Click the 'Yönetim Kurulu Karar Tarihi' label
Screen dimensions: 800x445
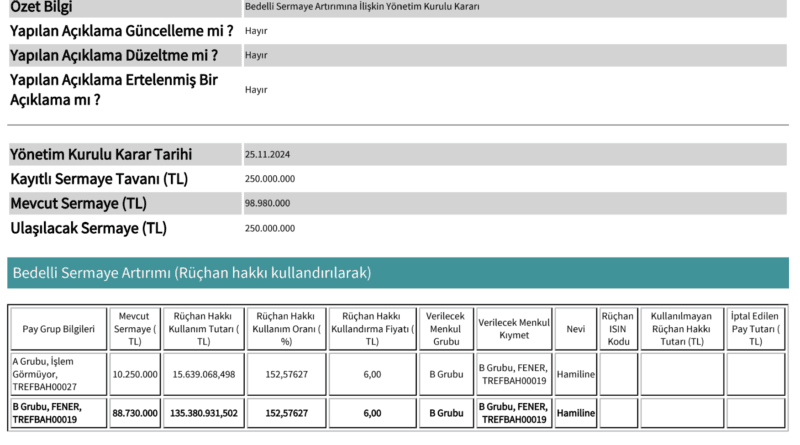pos(101,154)
